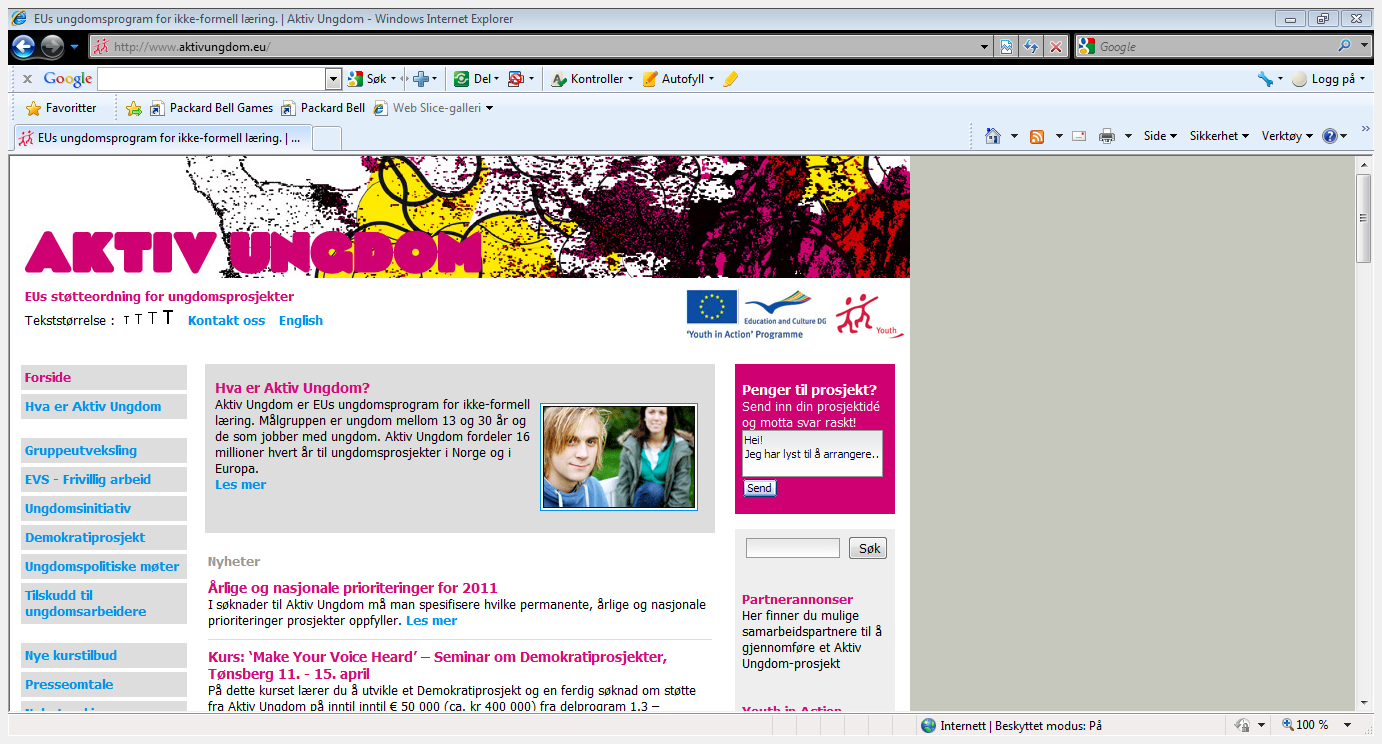Click the Home icon in command bar
The height and width of the screenshot is (744, 1382).
tap(993, 136)
